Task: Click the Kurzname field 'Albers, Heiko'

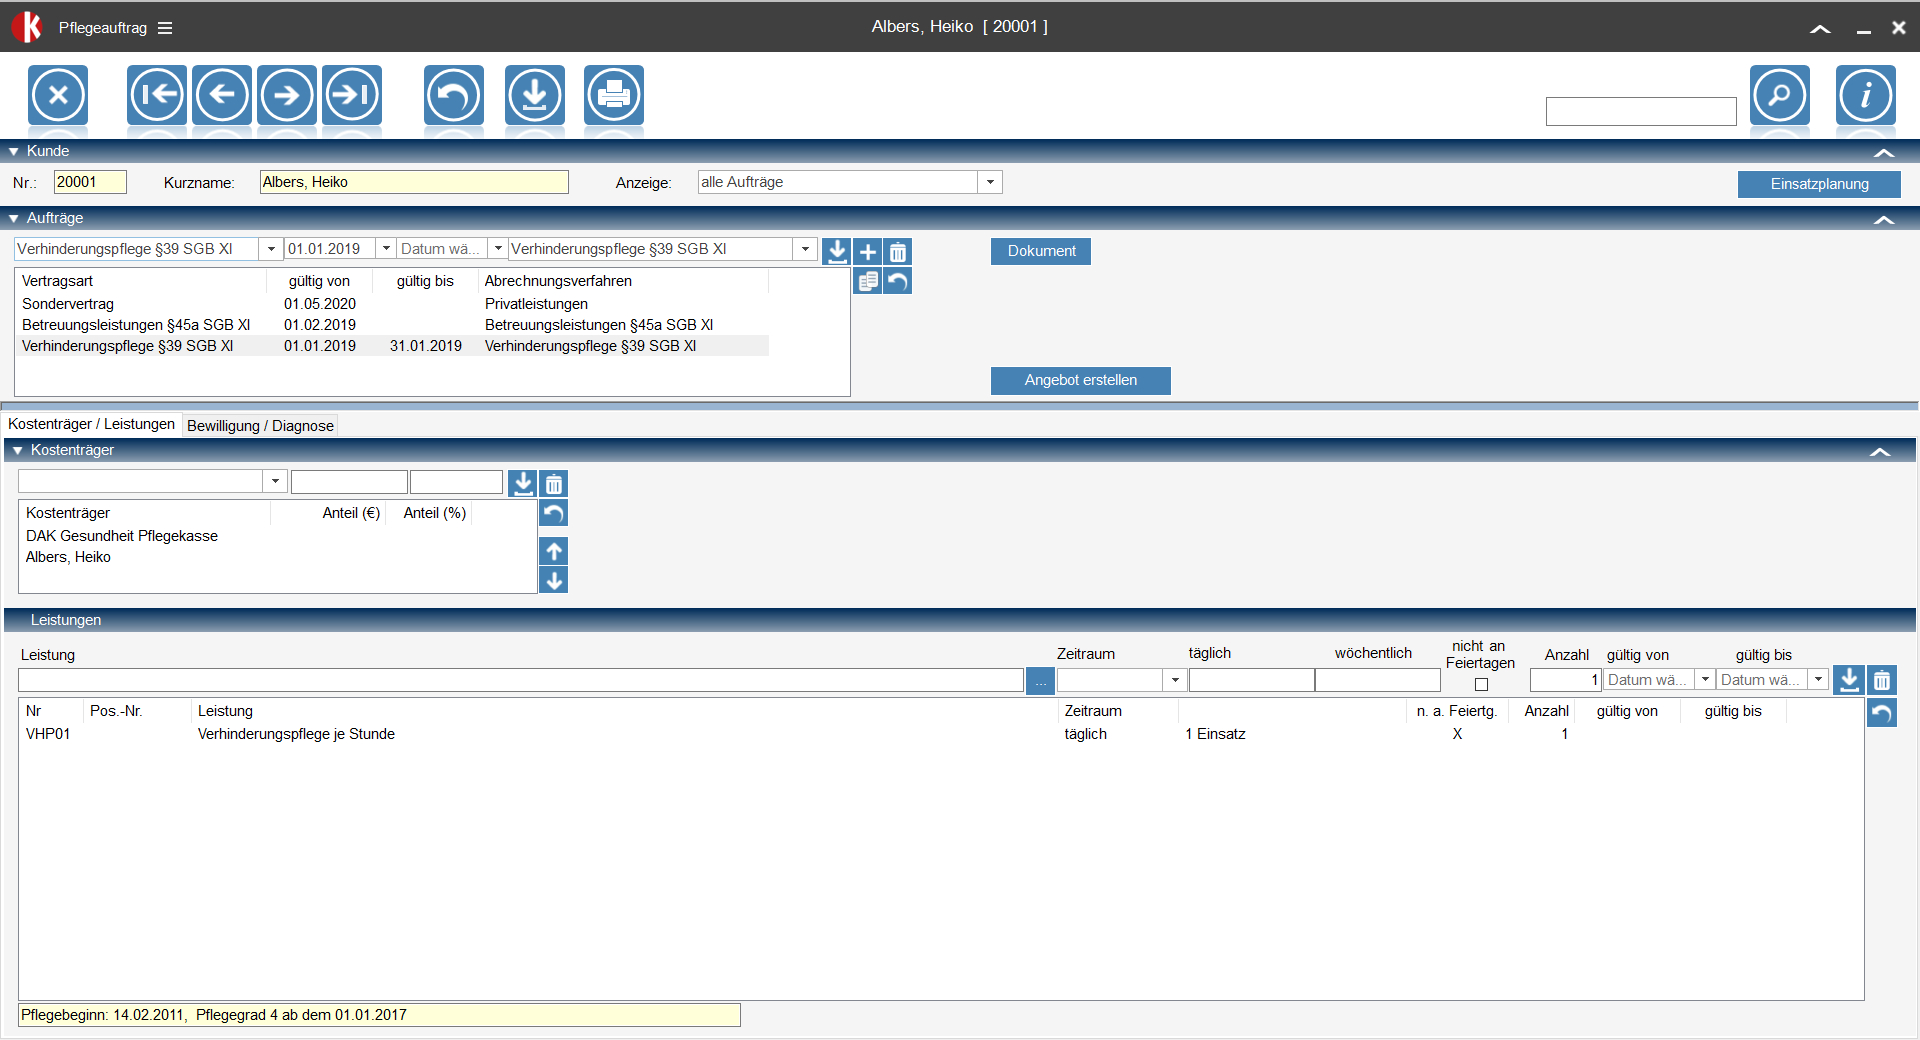Action: pos(414,182)
